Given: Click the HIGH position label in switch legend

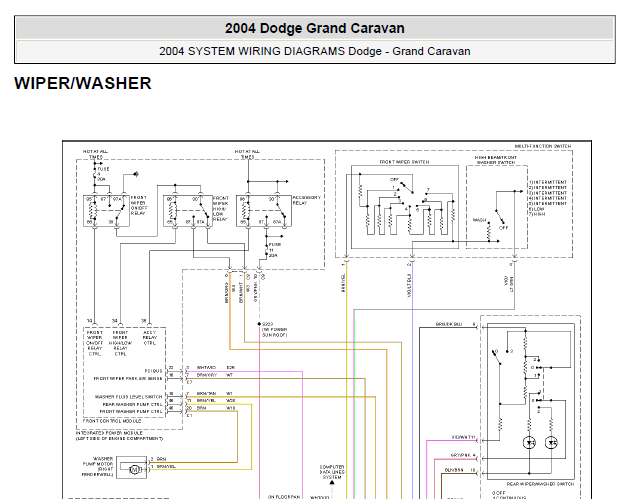Looking at the screenshot, I should (537, 214).
